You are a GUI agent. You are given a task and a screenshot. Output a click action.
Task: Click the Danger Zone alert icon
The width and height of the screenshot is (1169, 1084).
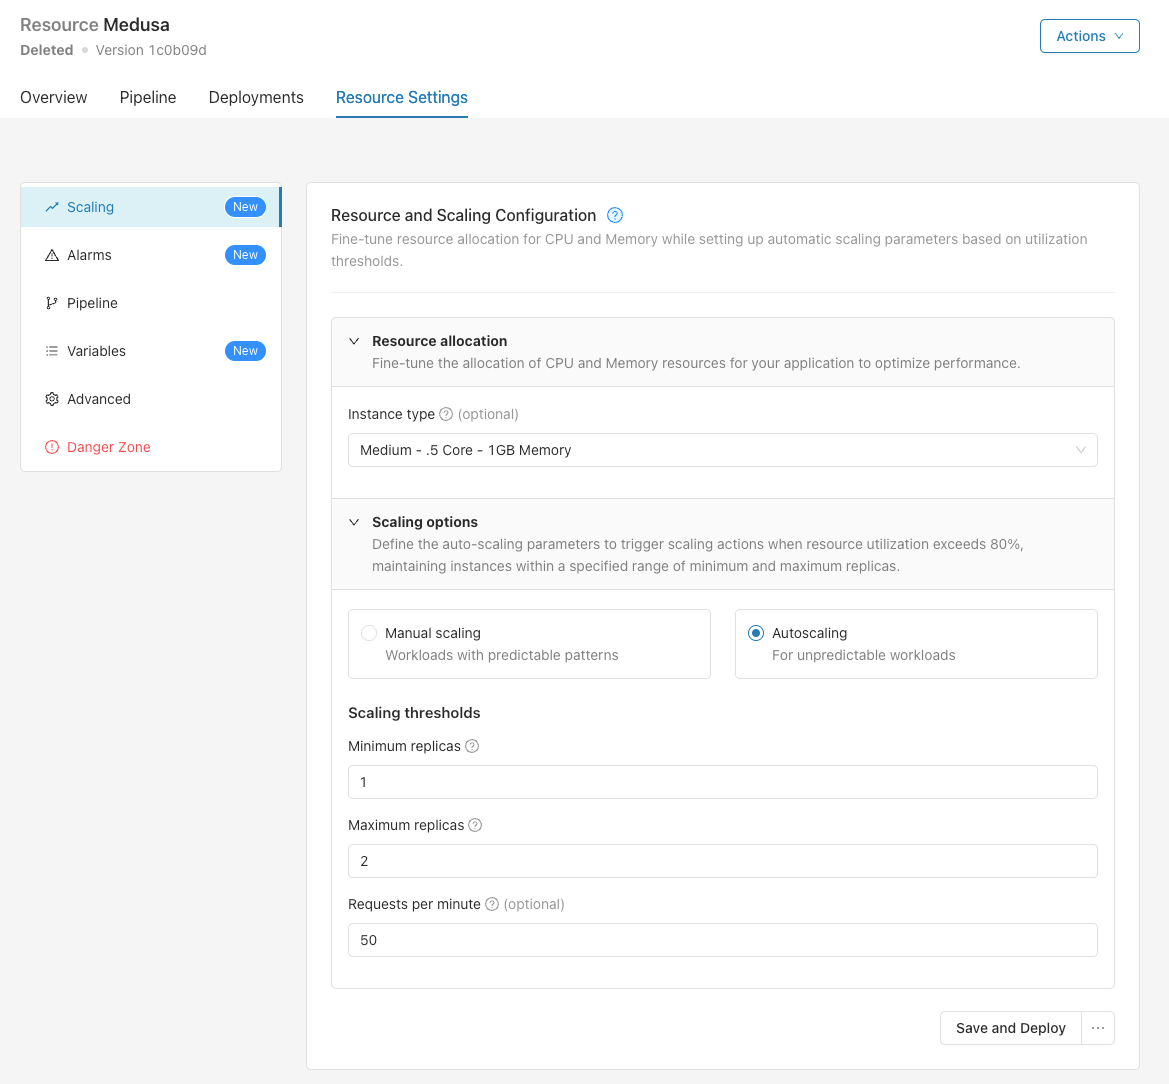click(51, 447)
